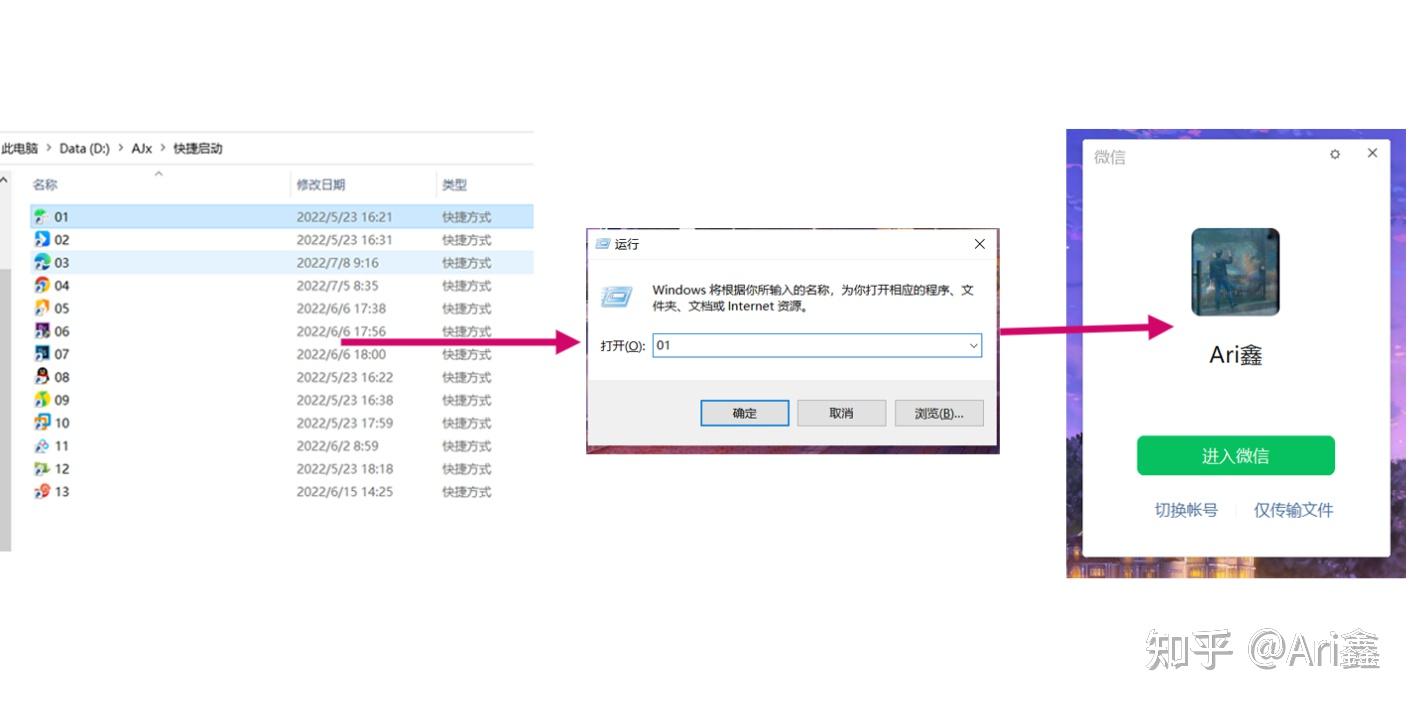1417x708 pixels.
Task: Click the 浏览(B)... button
Action: [x=939, y=413]
